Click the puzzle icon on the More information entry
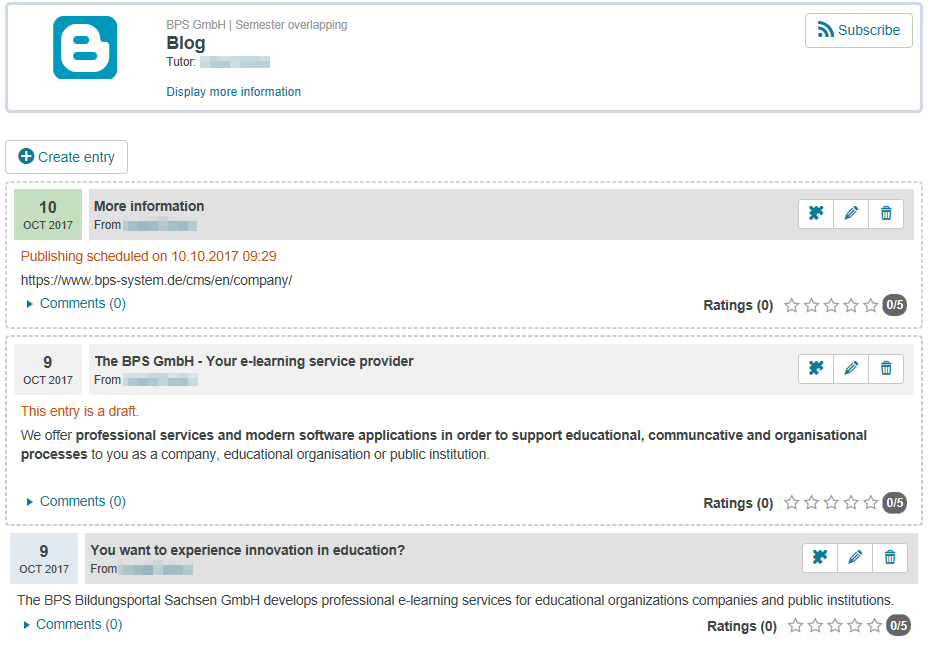Screen dimensions: 933x645 pos(816,214)
